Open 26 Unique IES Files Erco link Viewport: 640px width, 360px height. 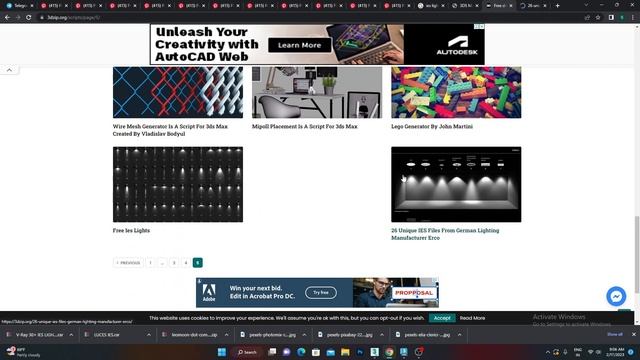pyautogui.click(x=445, y=234)
